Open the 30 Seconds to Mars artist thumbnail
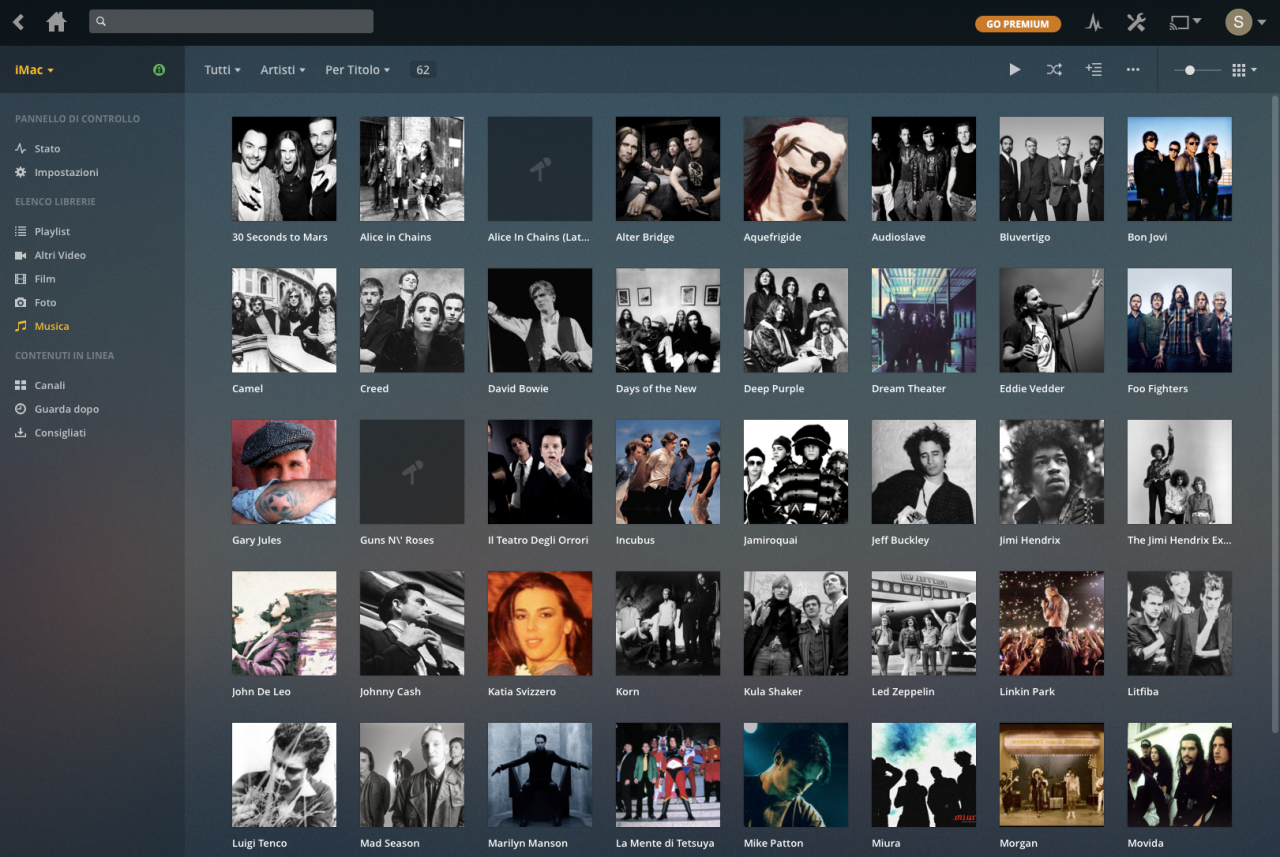The width and height of the screenshot is (1280, 857). 284,169
